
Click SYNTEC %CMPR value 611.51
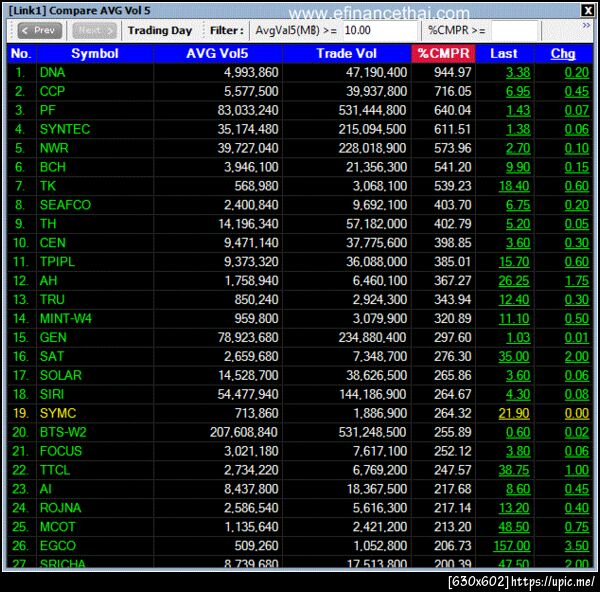[453, 129]
